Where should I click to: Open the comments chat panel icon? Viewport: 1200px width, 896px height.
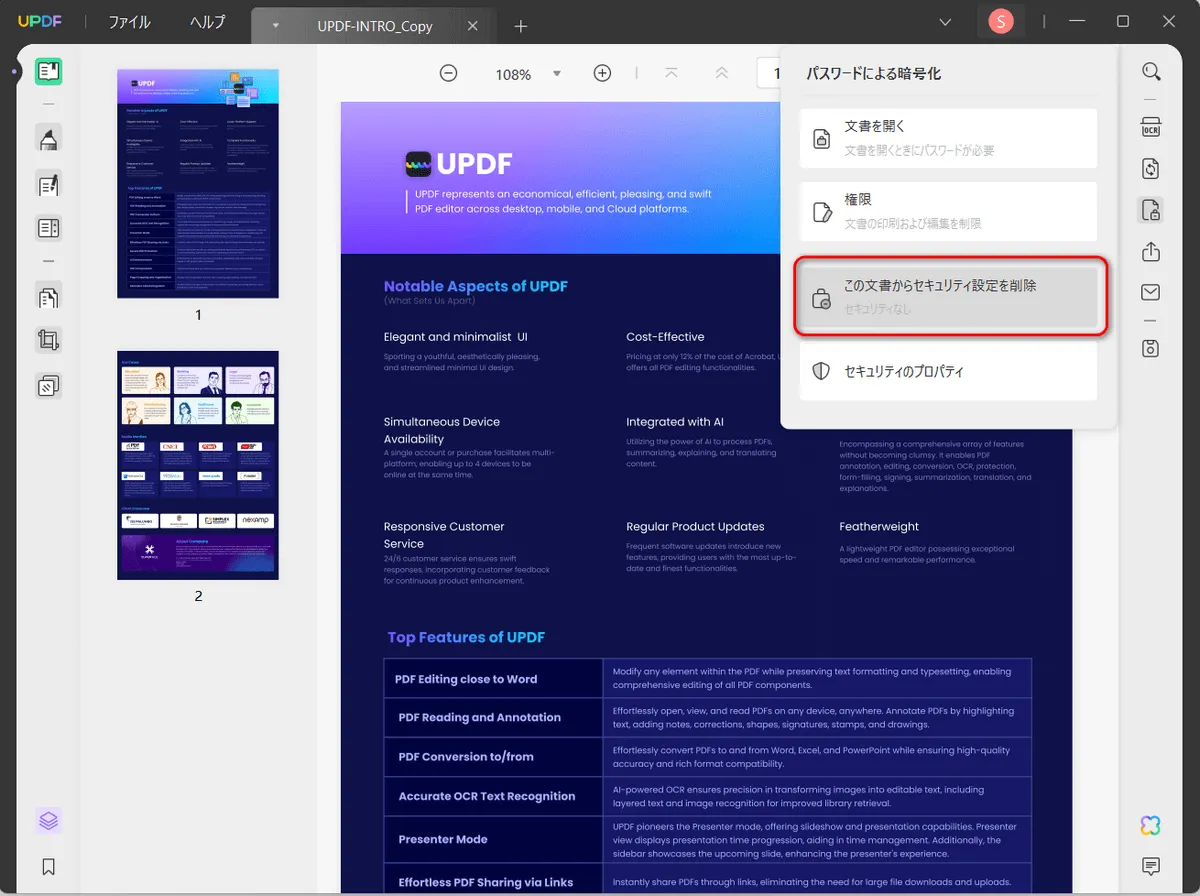click(x=1151, y=866)
